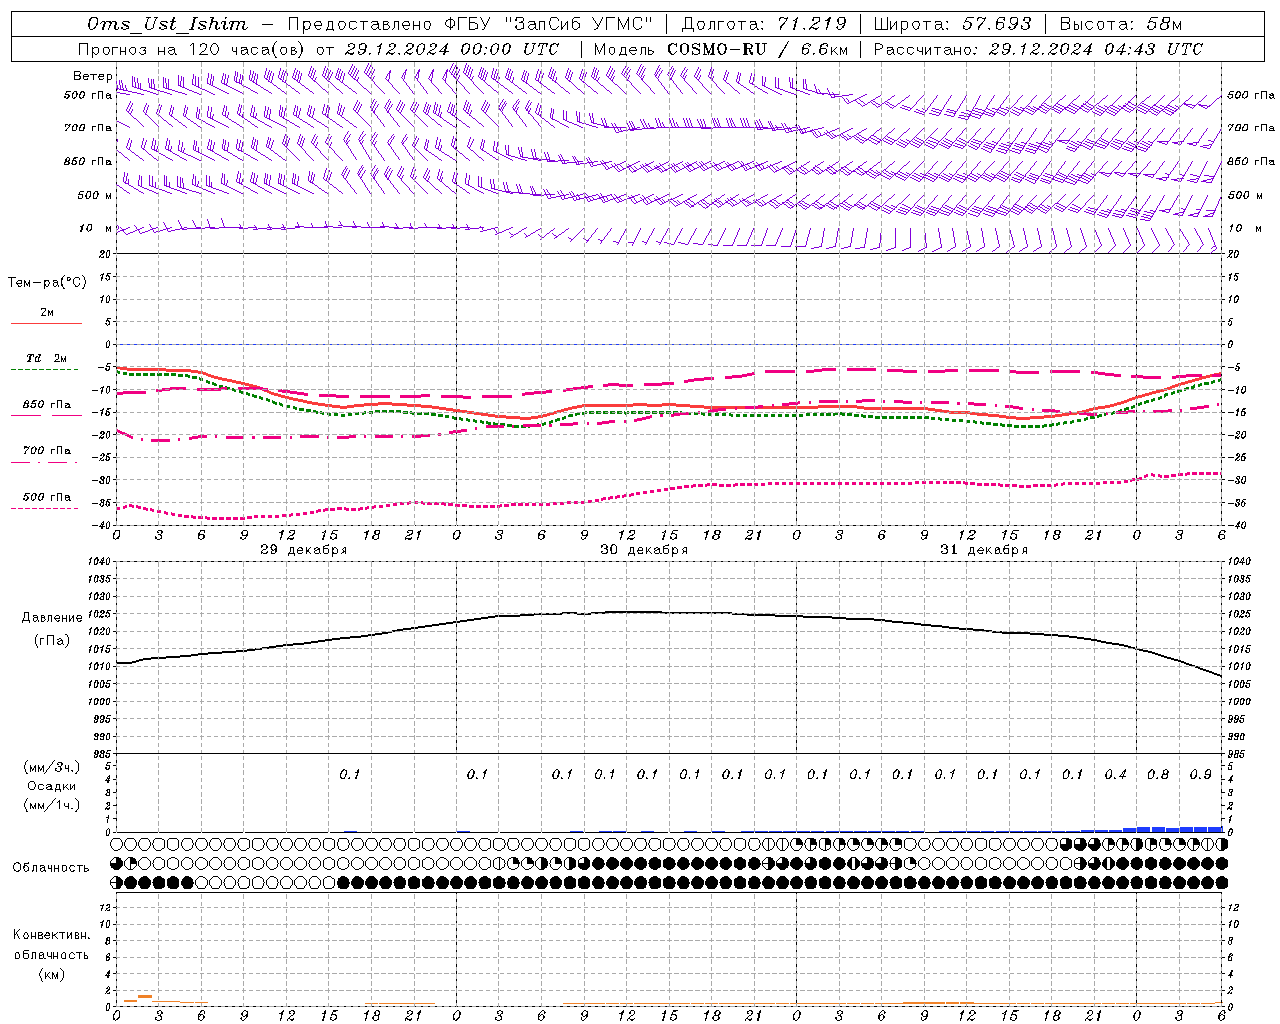1280x1024 pixels.
Task: Click the 0.8 precipitation value
Action: [1158, 775]
